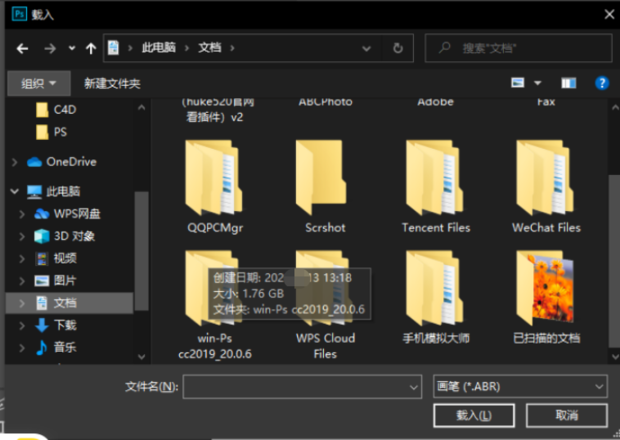Refresh the current folder view

click(398, 48)
